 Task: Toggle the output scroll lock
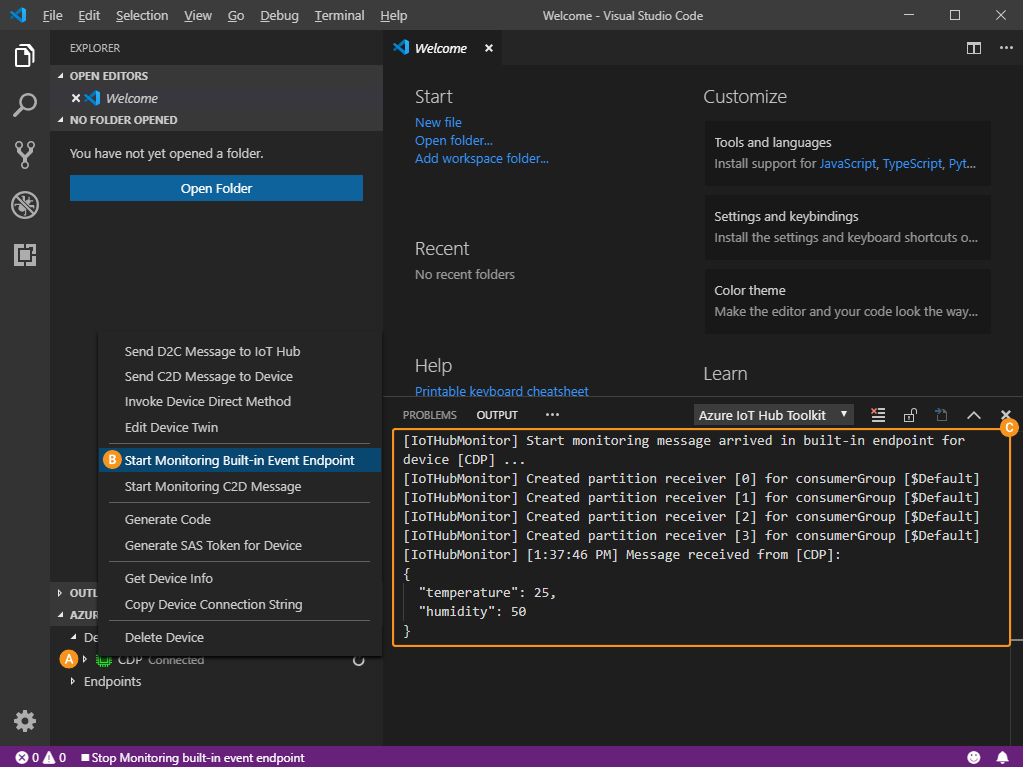[x=910, y=415]
